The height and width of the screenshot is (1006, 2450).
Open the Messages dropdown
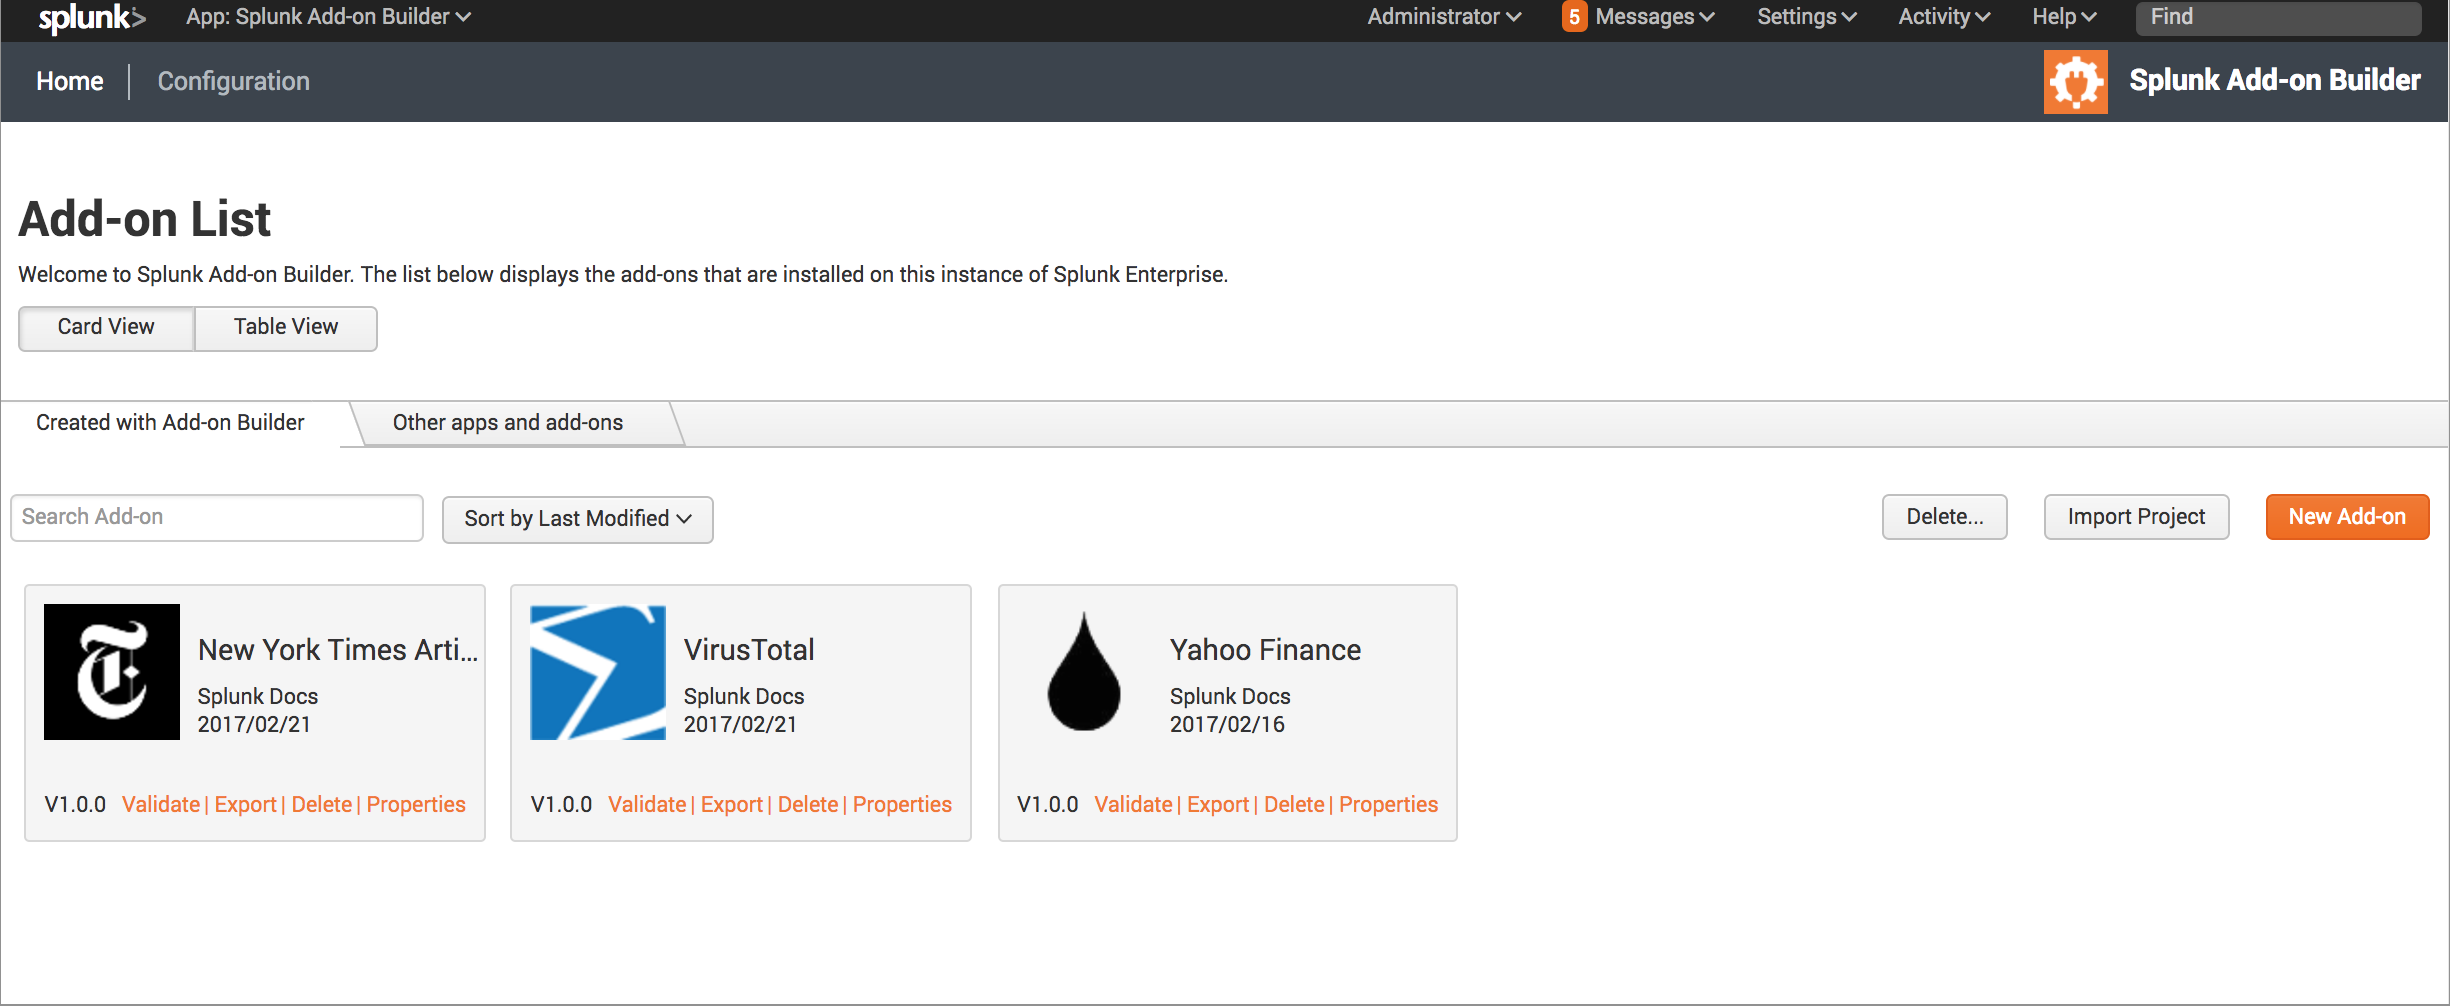(1654, 17)
